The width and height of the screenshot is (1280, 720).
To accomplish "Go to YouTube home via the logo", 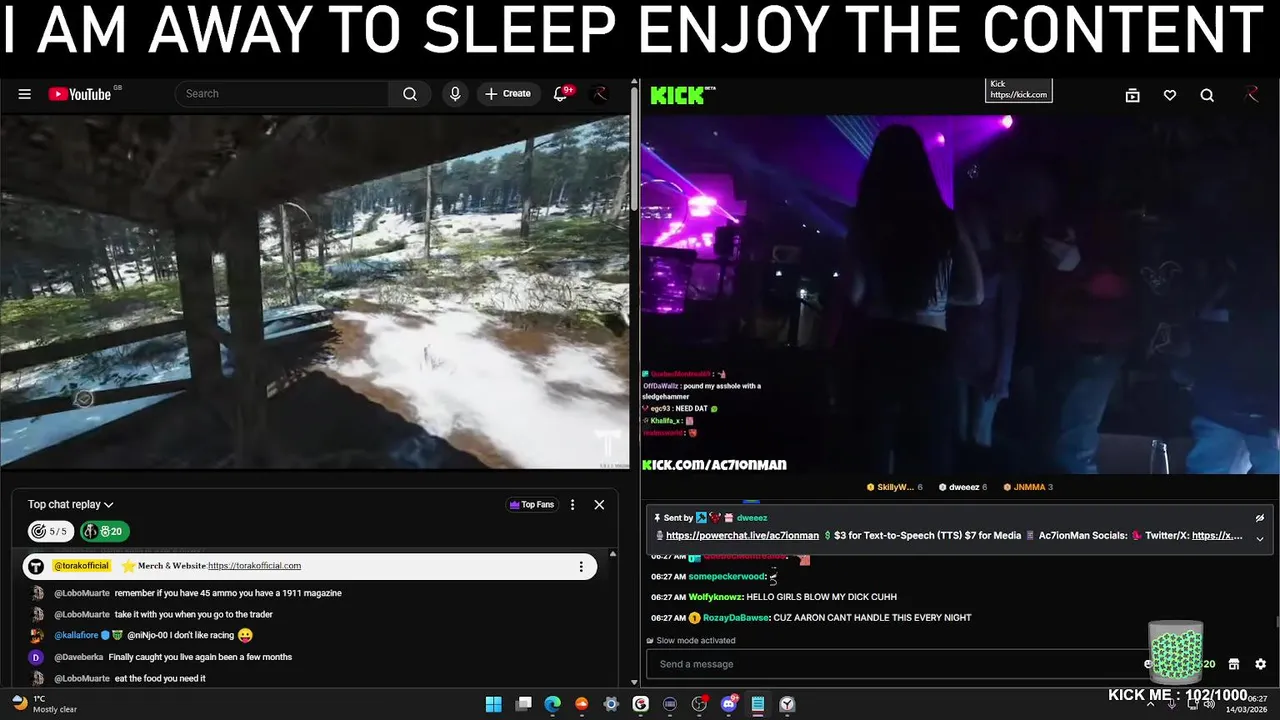I will [x=80, y=94].
